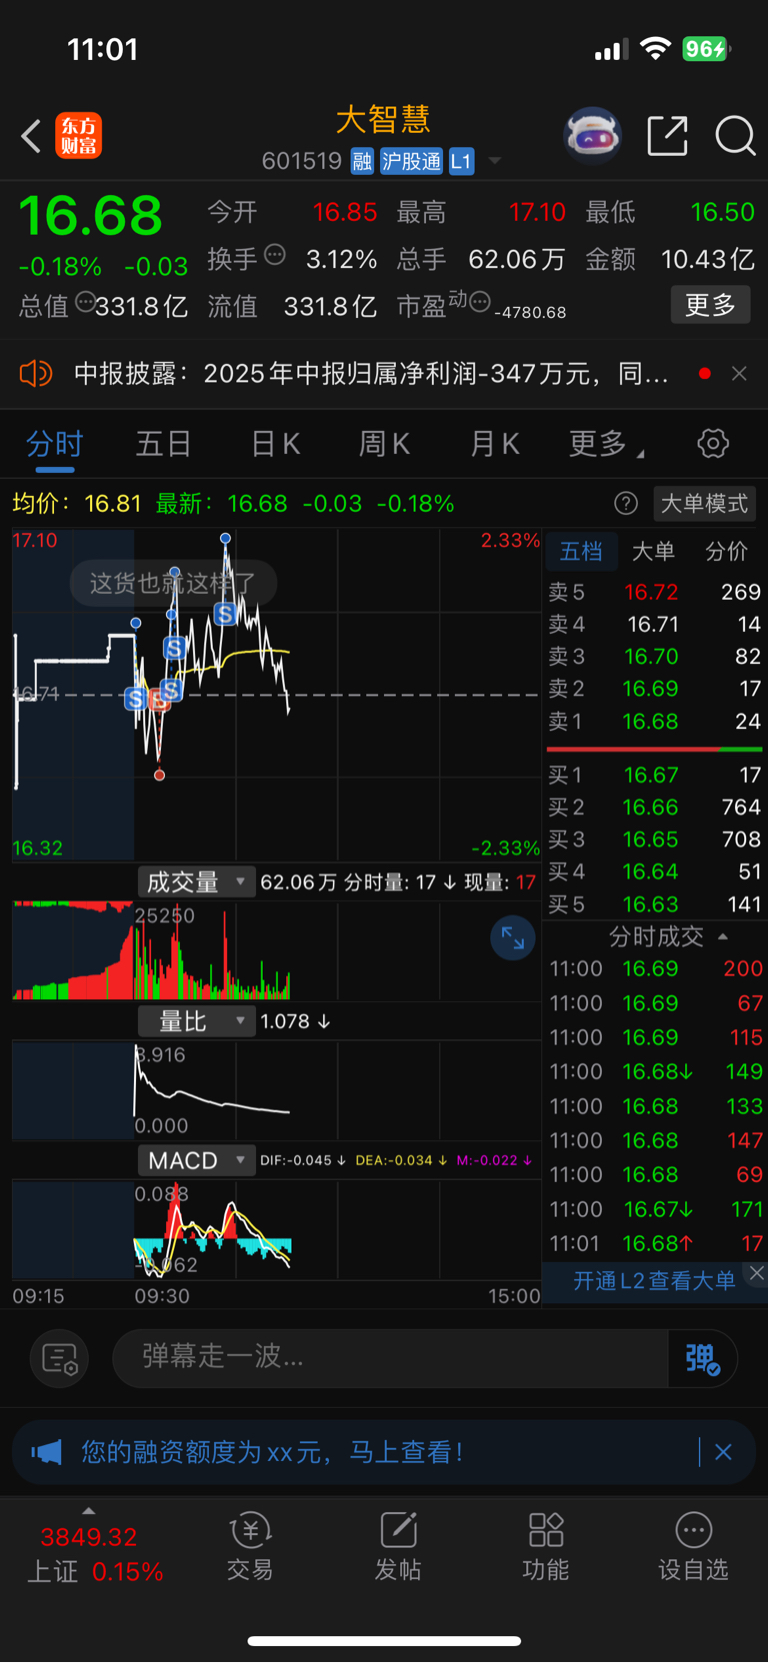The height and width of the screenshot is (1663, 768).
Task: Tap the back arrow icon
Action: click(32, 136)
